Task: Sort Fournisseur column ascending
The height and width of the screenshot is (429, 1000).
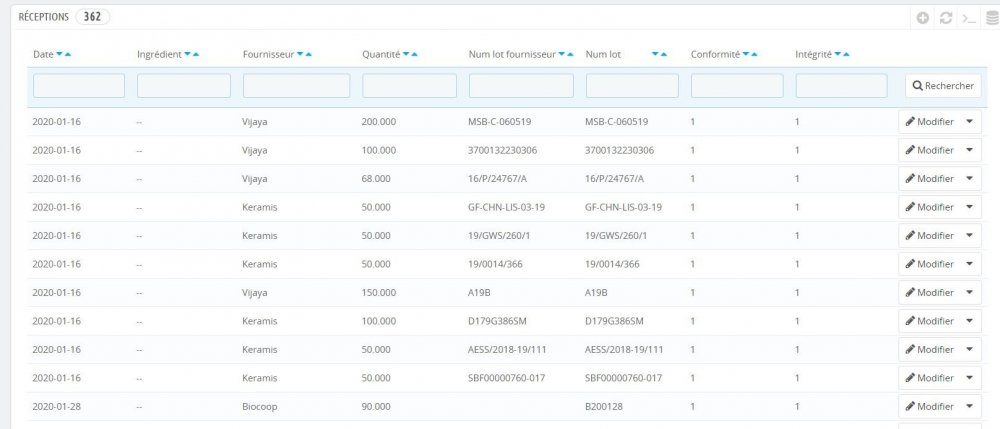Action: click(308, 55)
